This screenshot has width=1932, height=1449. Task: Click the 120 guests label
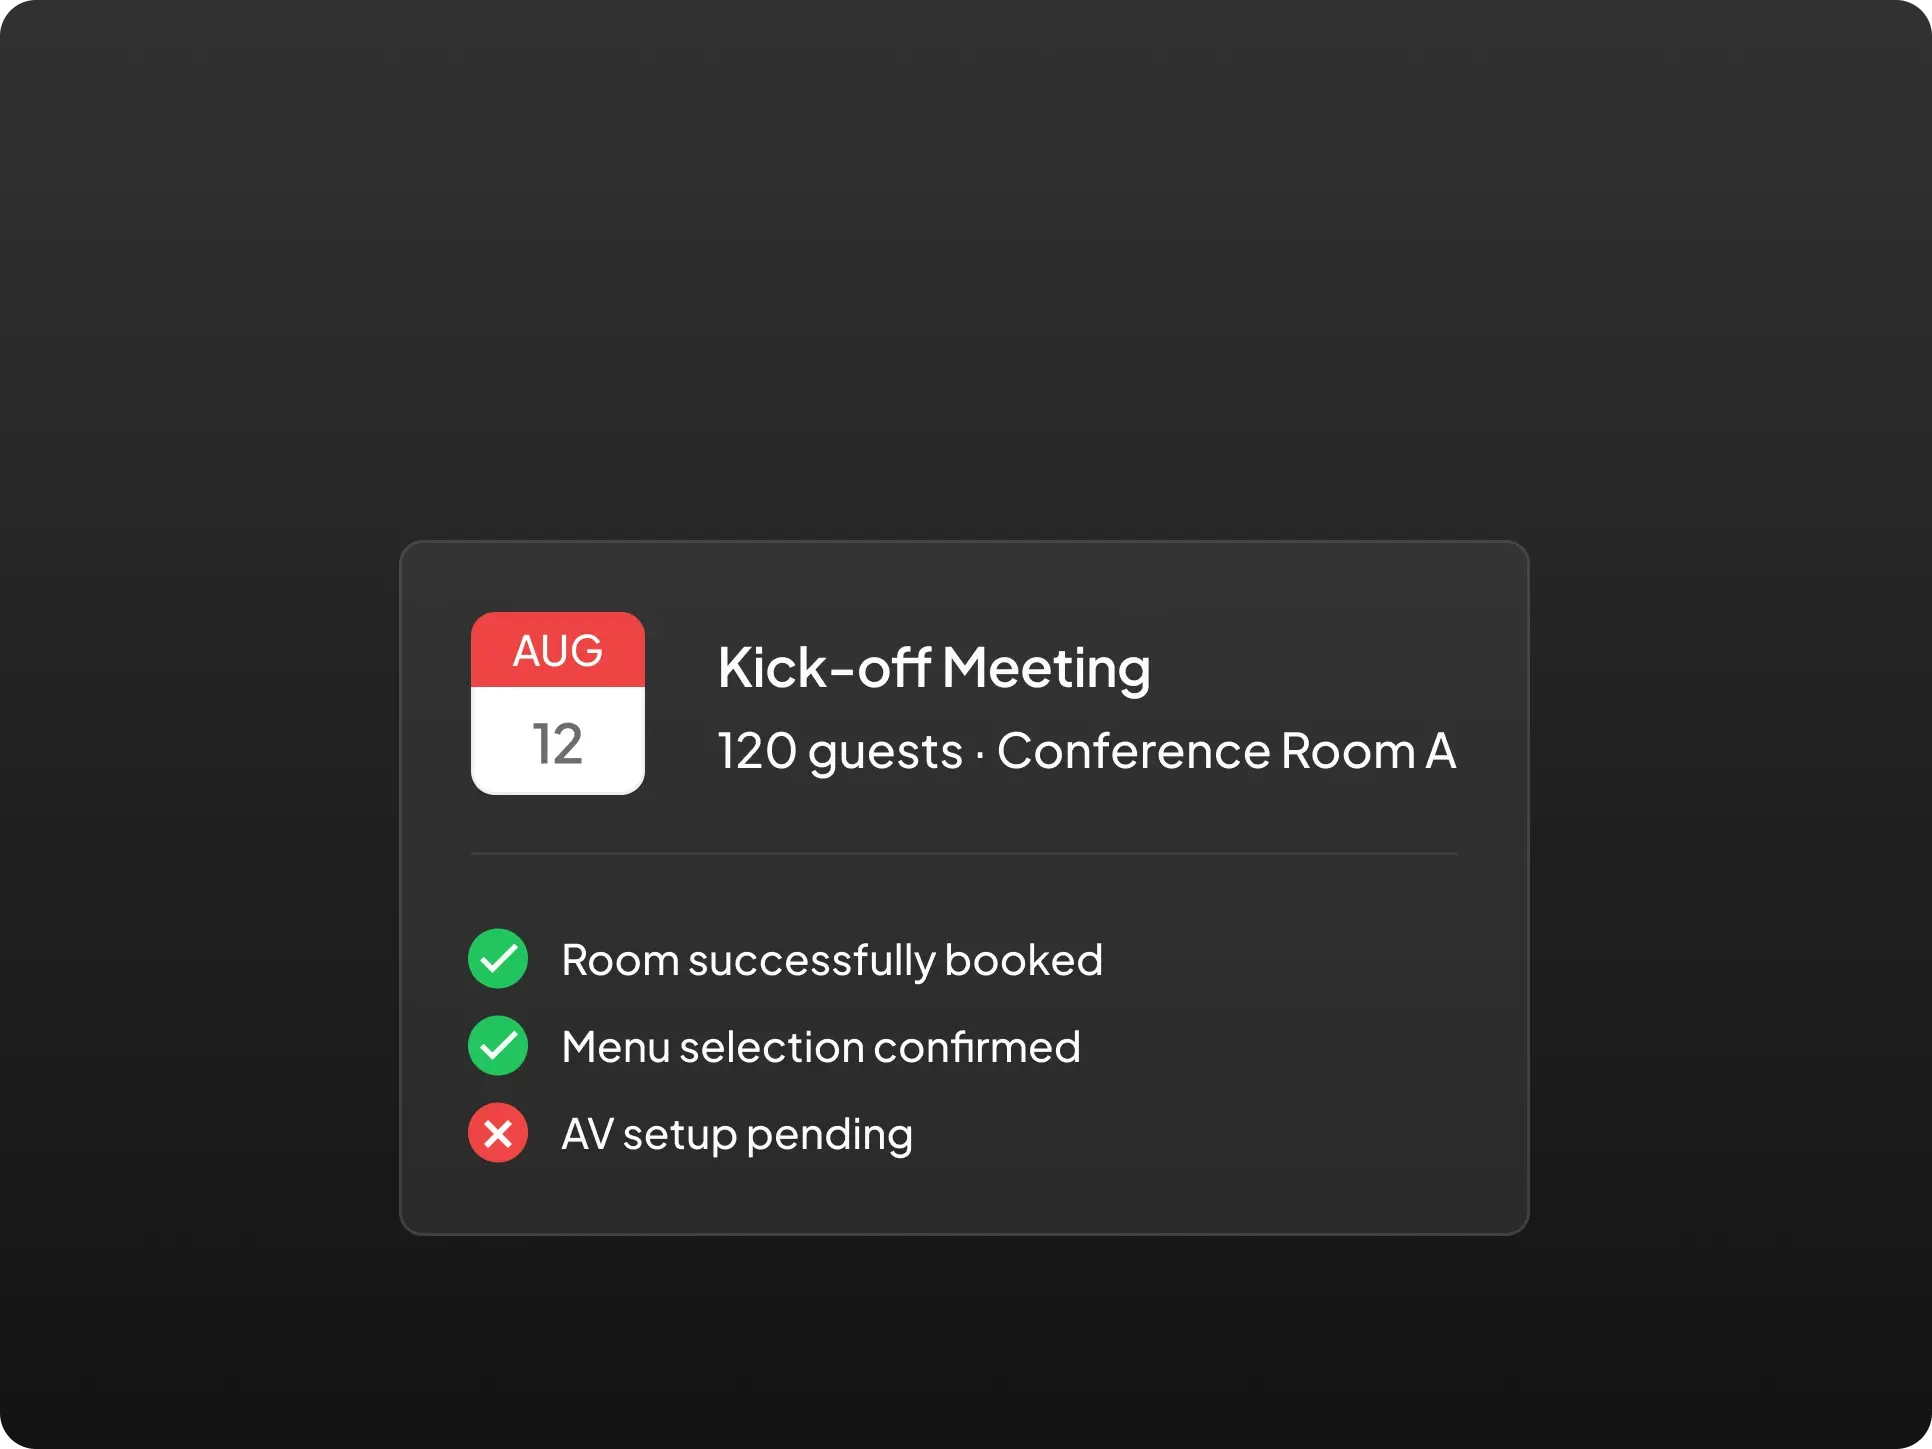point(840,751)
